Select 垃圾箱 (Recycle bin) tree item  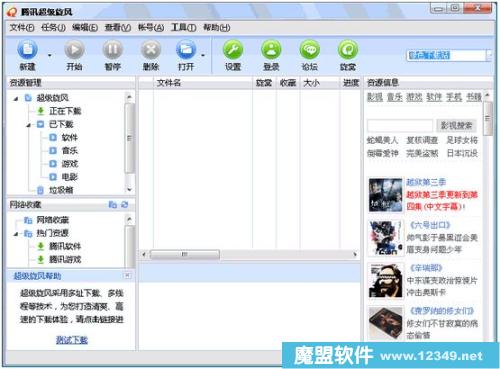61,190
